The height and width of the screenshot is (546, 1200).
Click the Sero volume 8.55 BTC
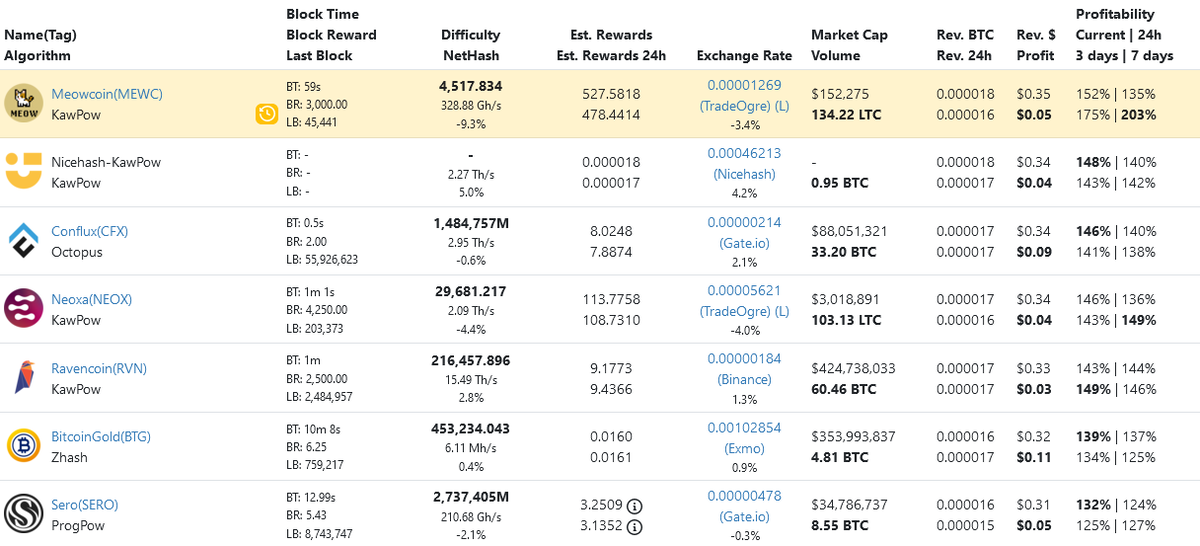841,525
